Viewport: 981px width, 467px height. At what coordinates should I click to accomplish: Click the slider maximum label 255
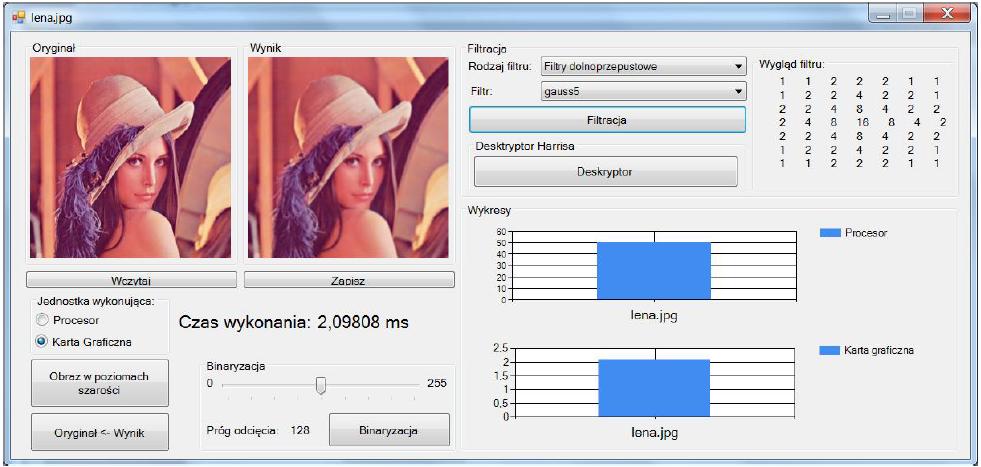pyautogui.click(x=437, y=383)
